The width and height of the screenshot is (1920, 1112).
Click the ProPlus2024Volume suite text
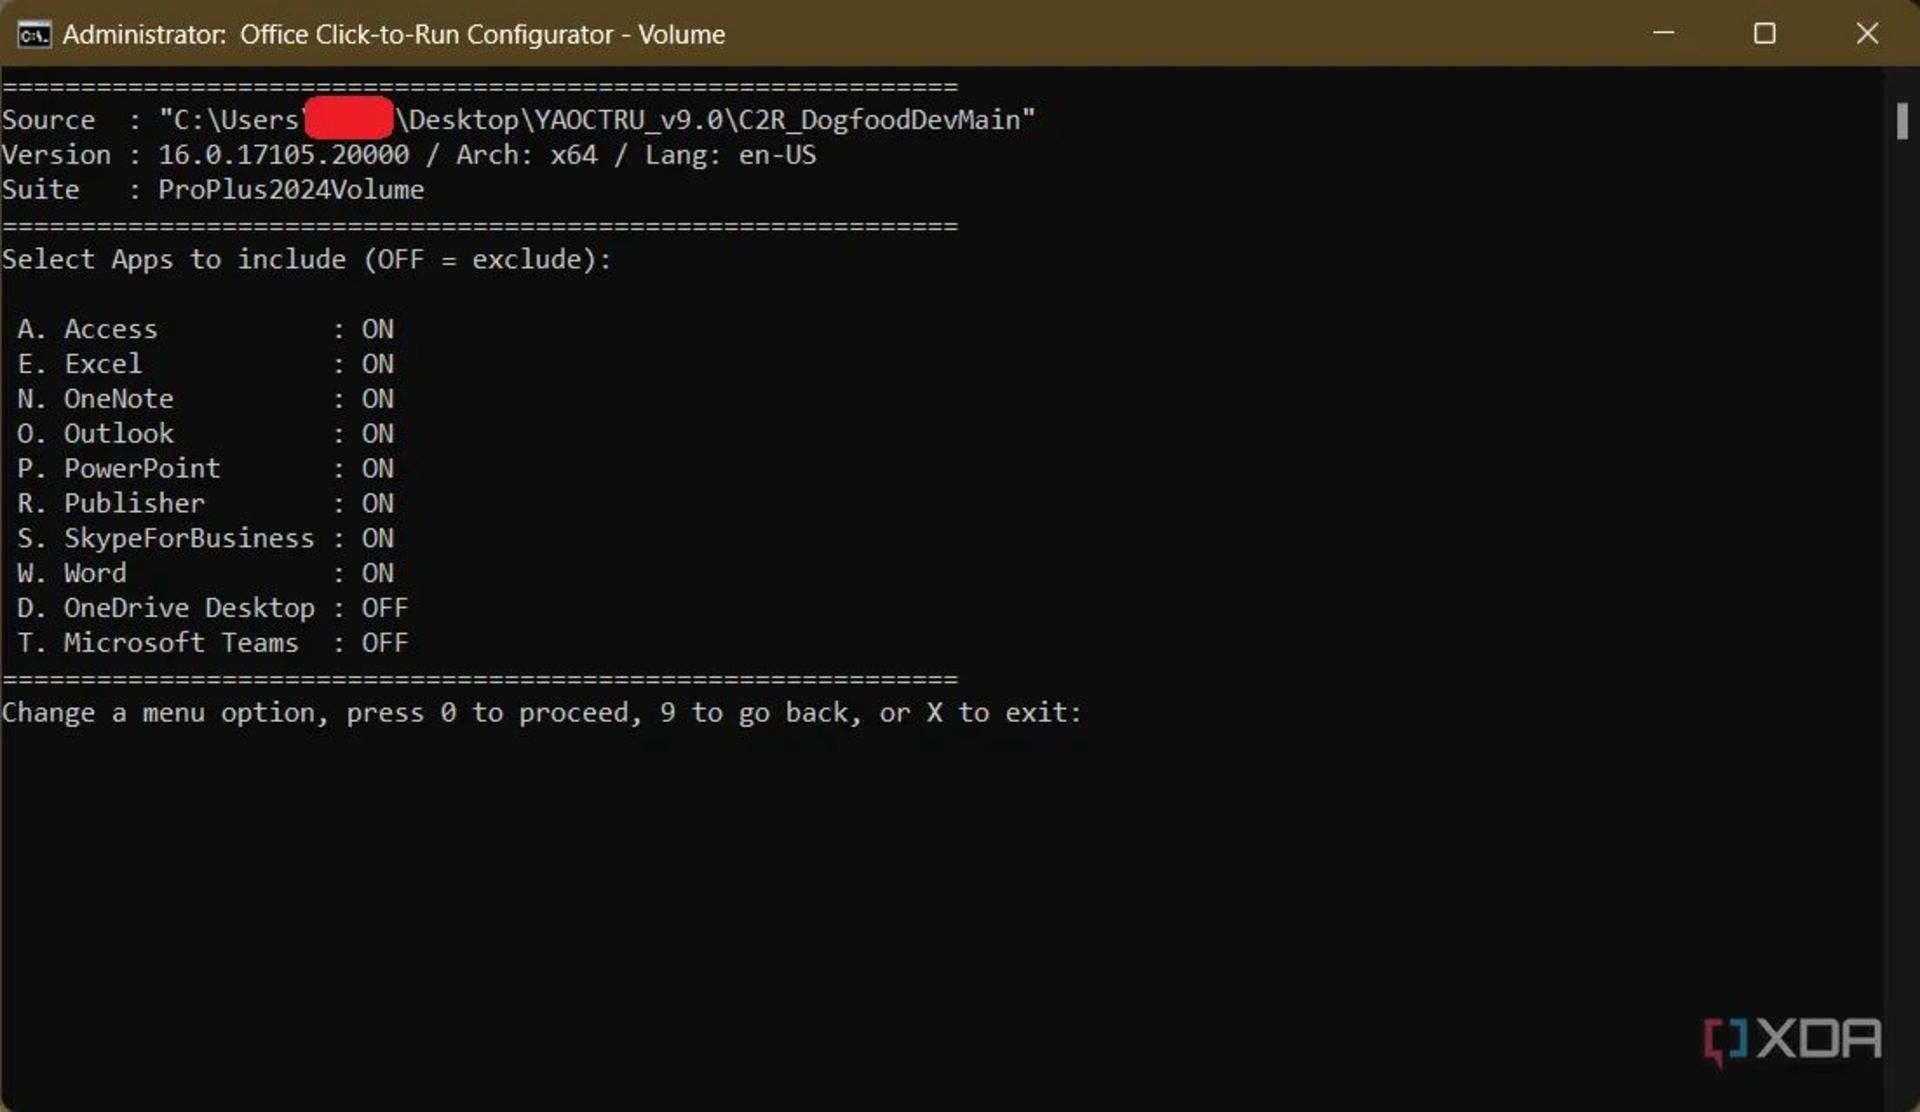click(291, 190)
